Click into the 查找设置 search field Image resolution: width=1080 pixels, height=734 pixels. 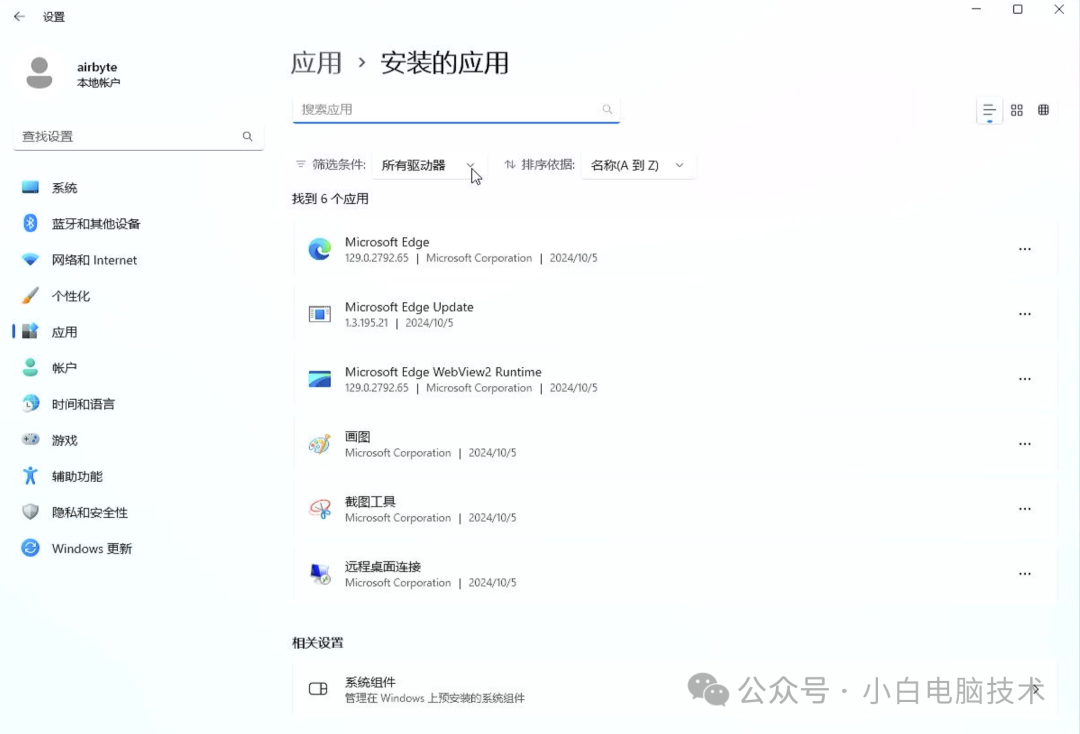138,136
